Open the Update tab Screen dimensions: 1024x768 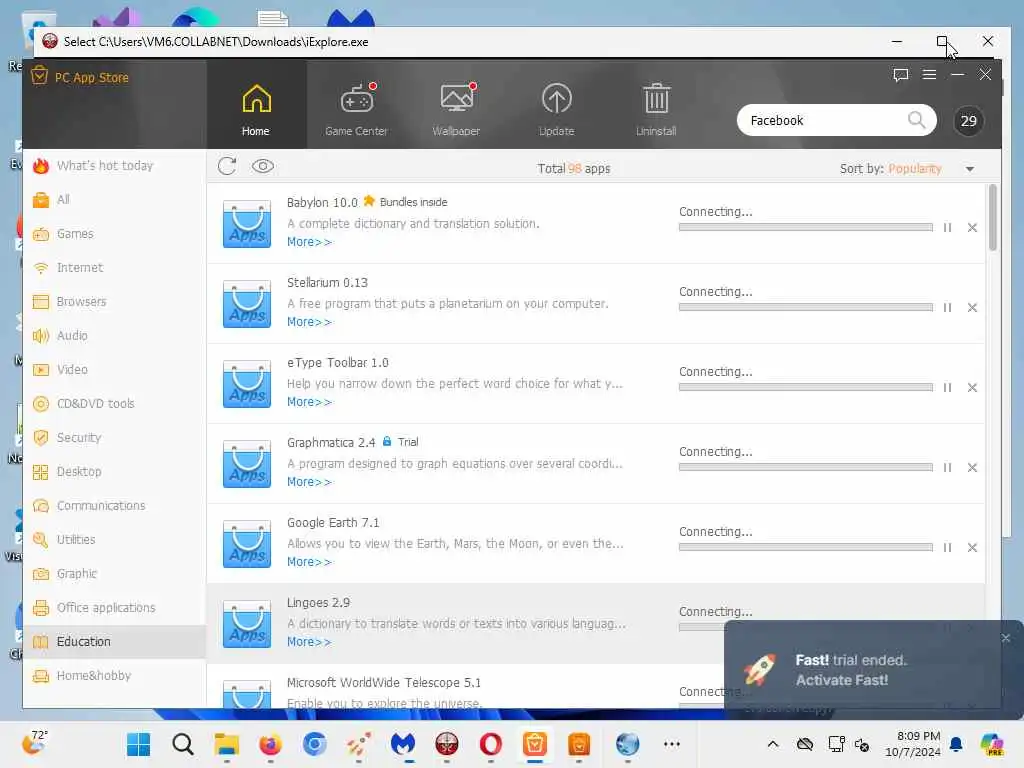(556, 108)
